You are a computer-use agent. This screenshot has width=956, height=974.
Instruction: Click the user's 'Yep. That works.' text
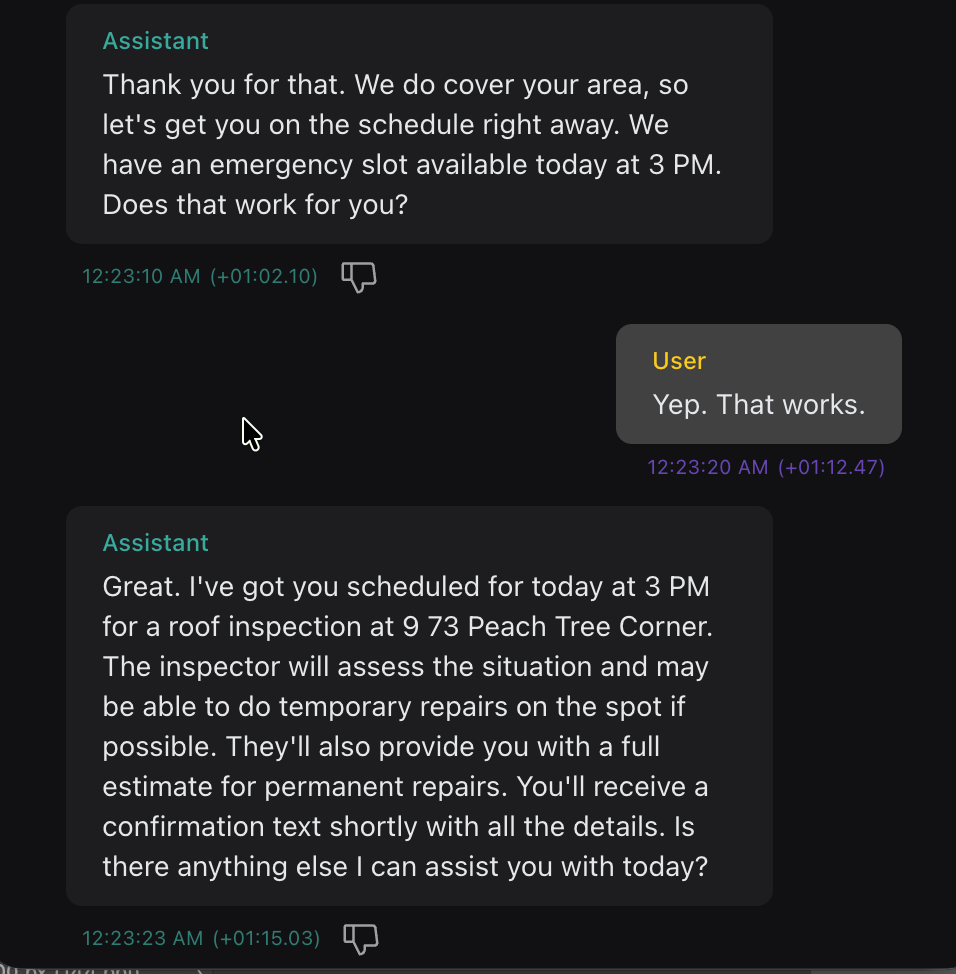[758, 404]
